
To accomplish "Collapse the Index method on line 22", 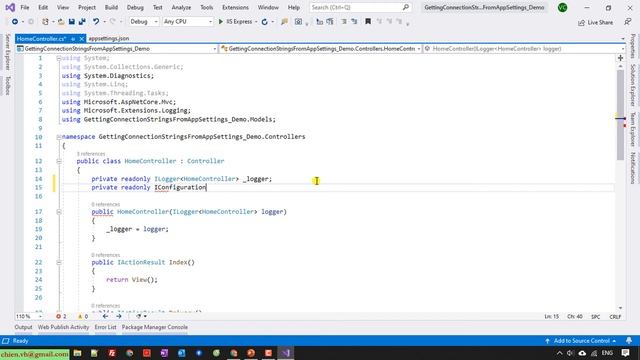I will 59,262.
